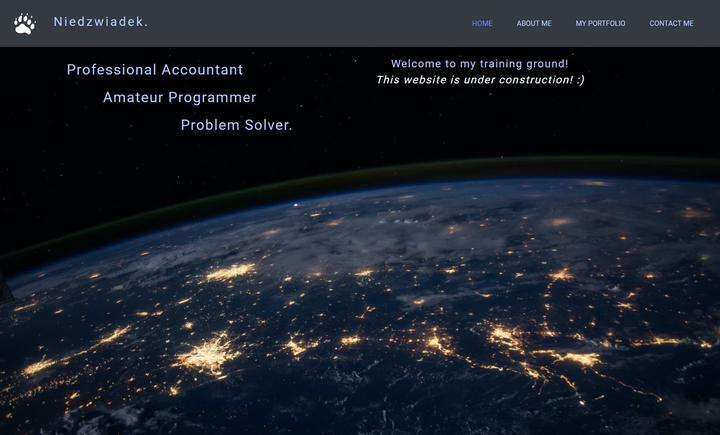This screenshot has height=435, width=720.
Task: Click the smiley at end of construction notice
Action: 580,80
